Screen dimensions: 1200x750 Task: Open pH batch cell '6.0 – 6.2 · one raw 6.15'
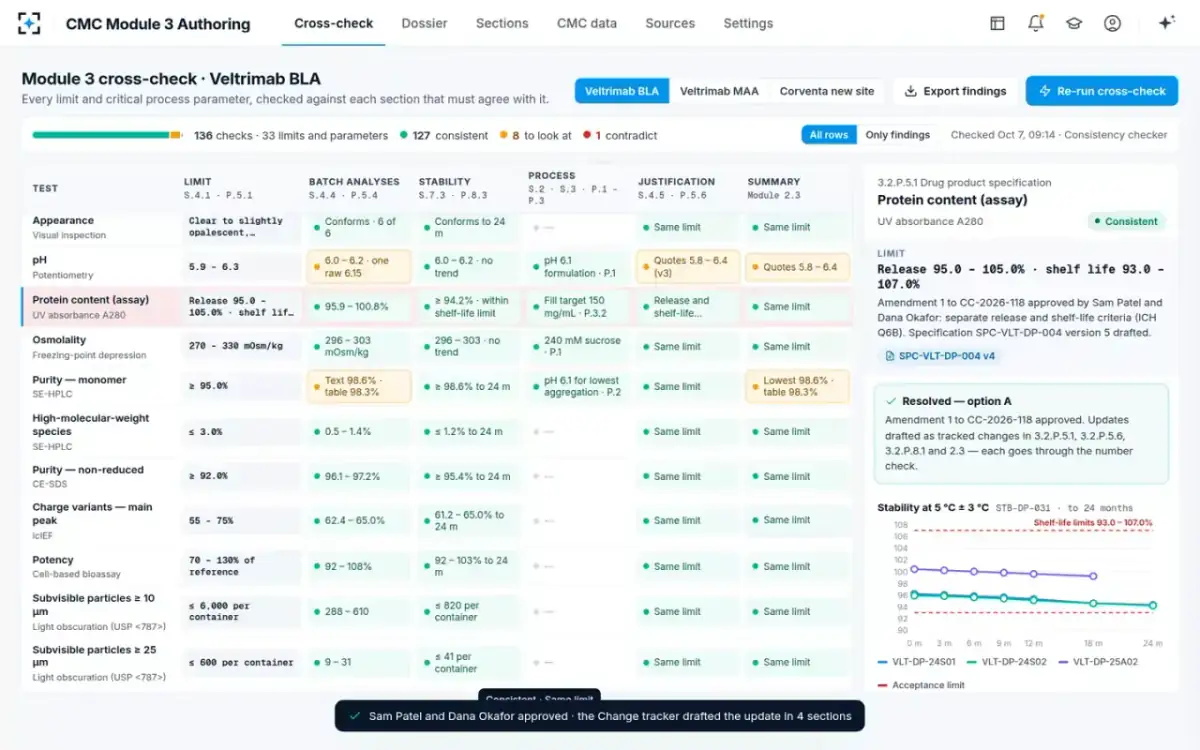click(360, 267)
